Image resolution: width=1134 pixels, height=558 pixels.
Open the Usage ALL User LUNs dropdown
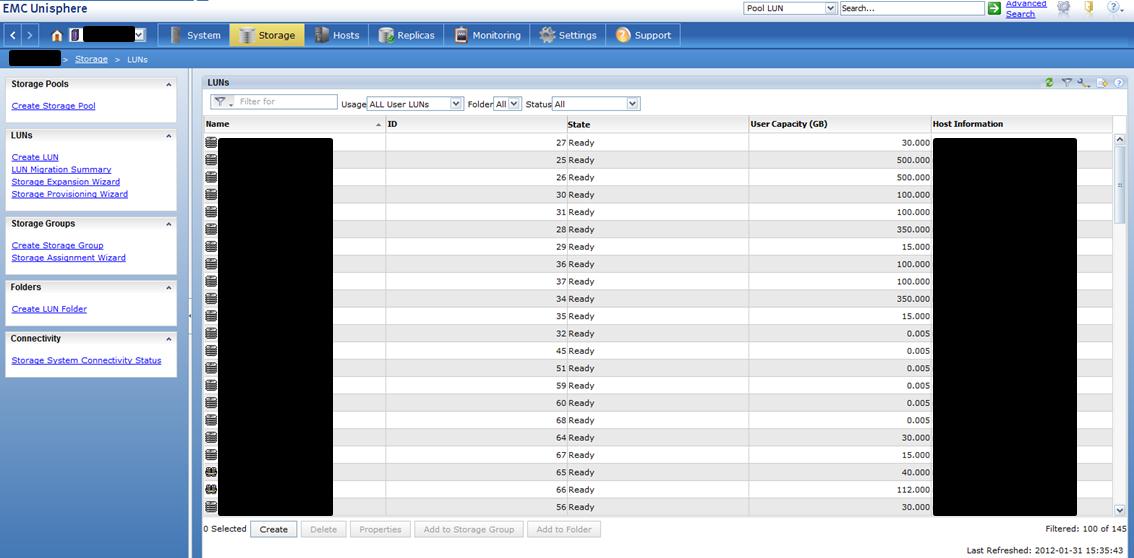point(414,104)
